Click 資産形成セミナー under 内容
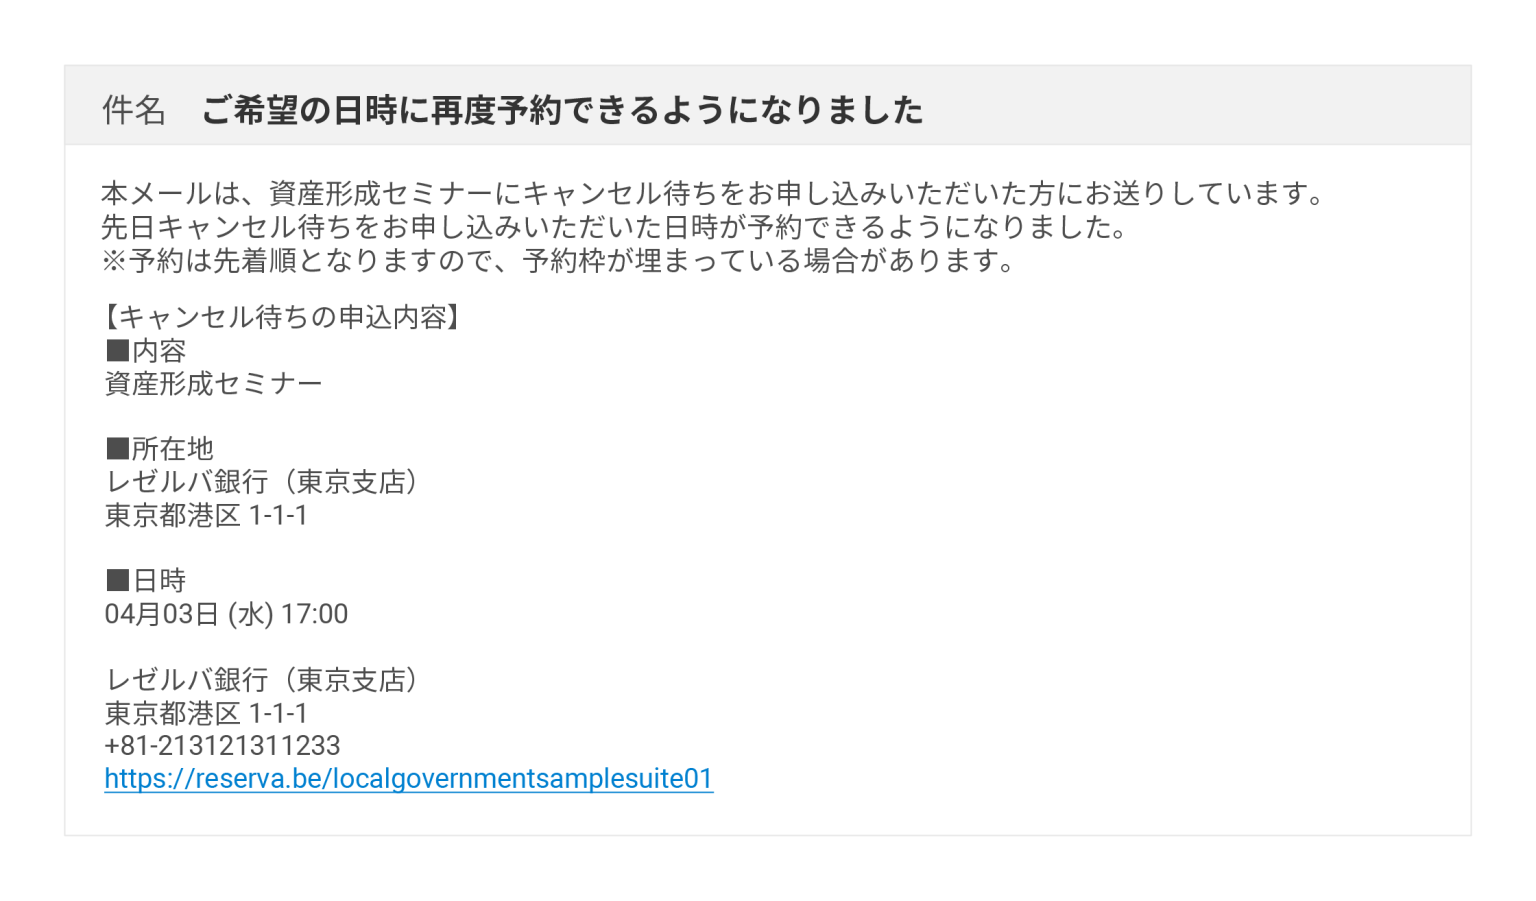Image resolution: width=1536 pixels, height=901 pixels. tap(214, 384)
